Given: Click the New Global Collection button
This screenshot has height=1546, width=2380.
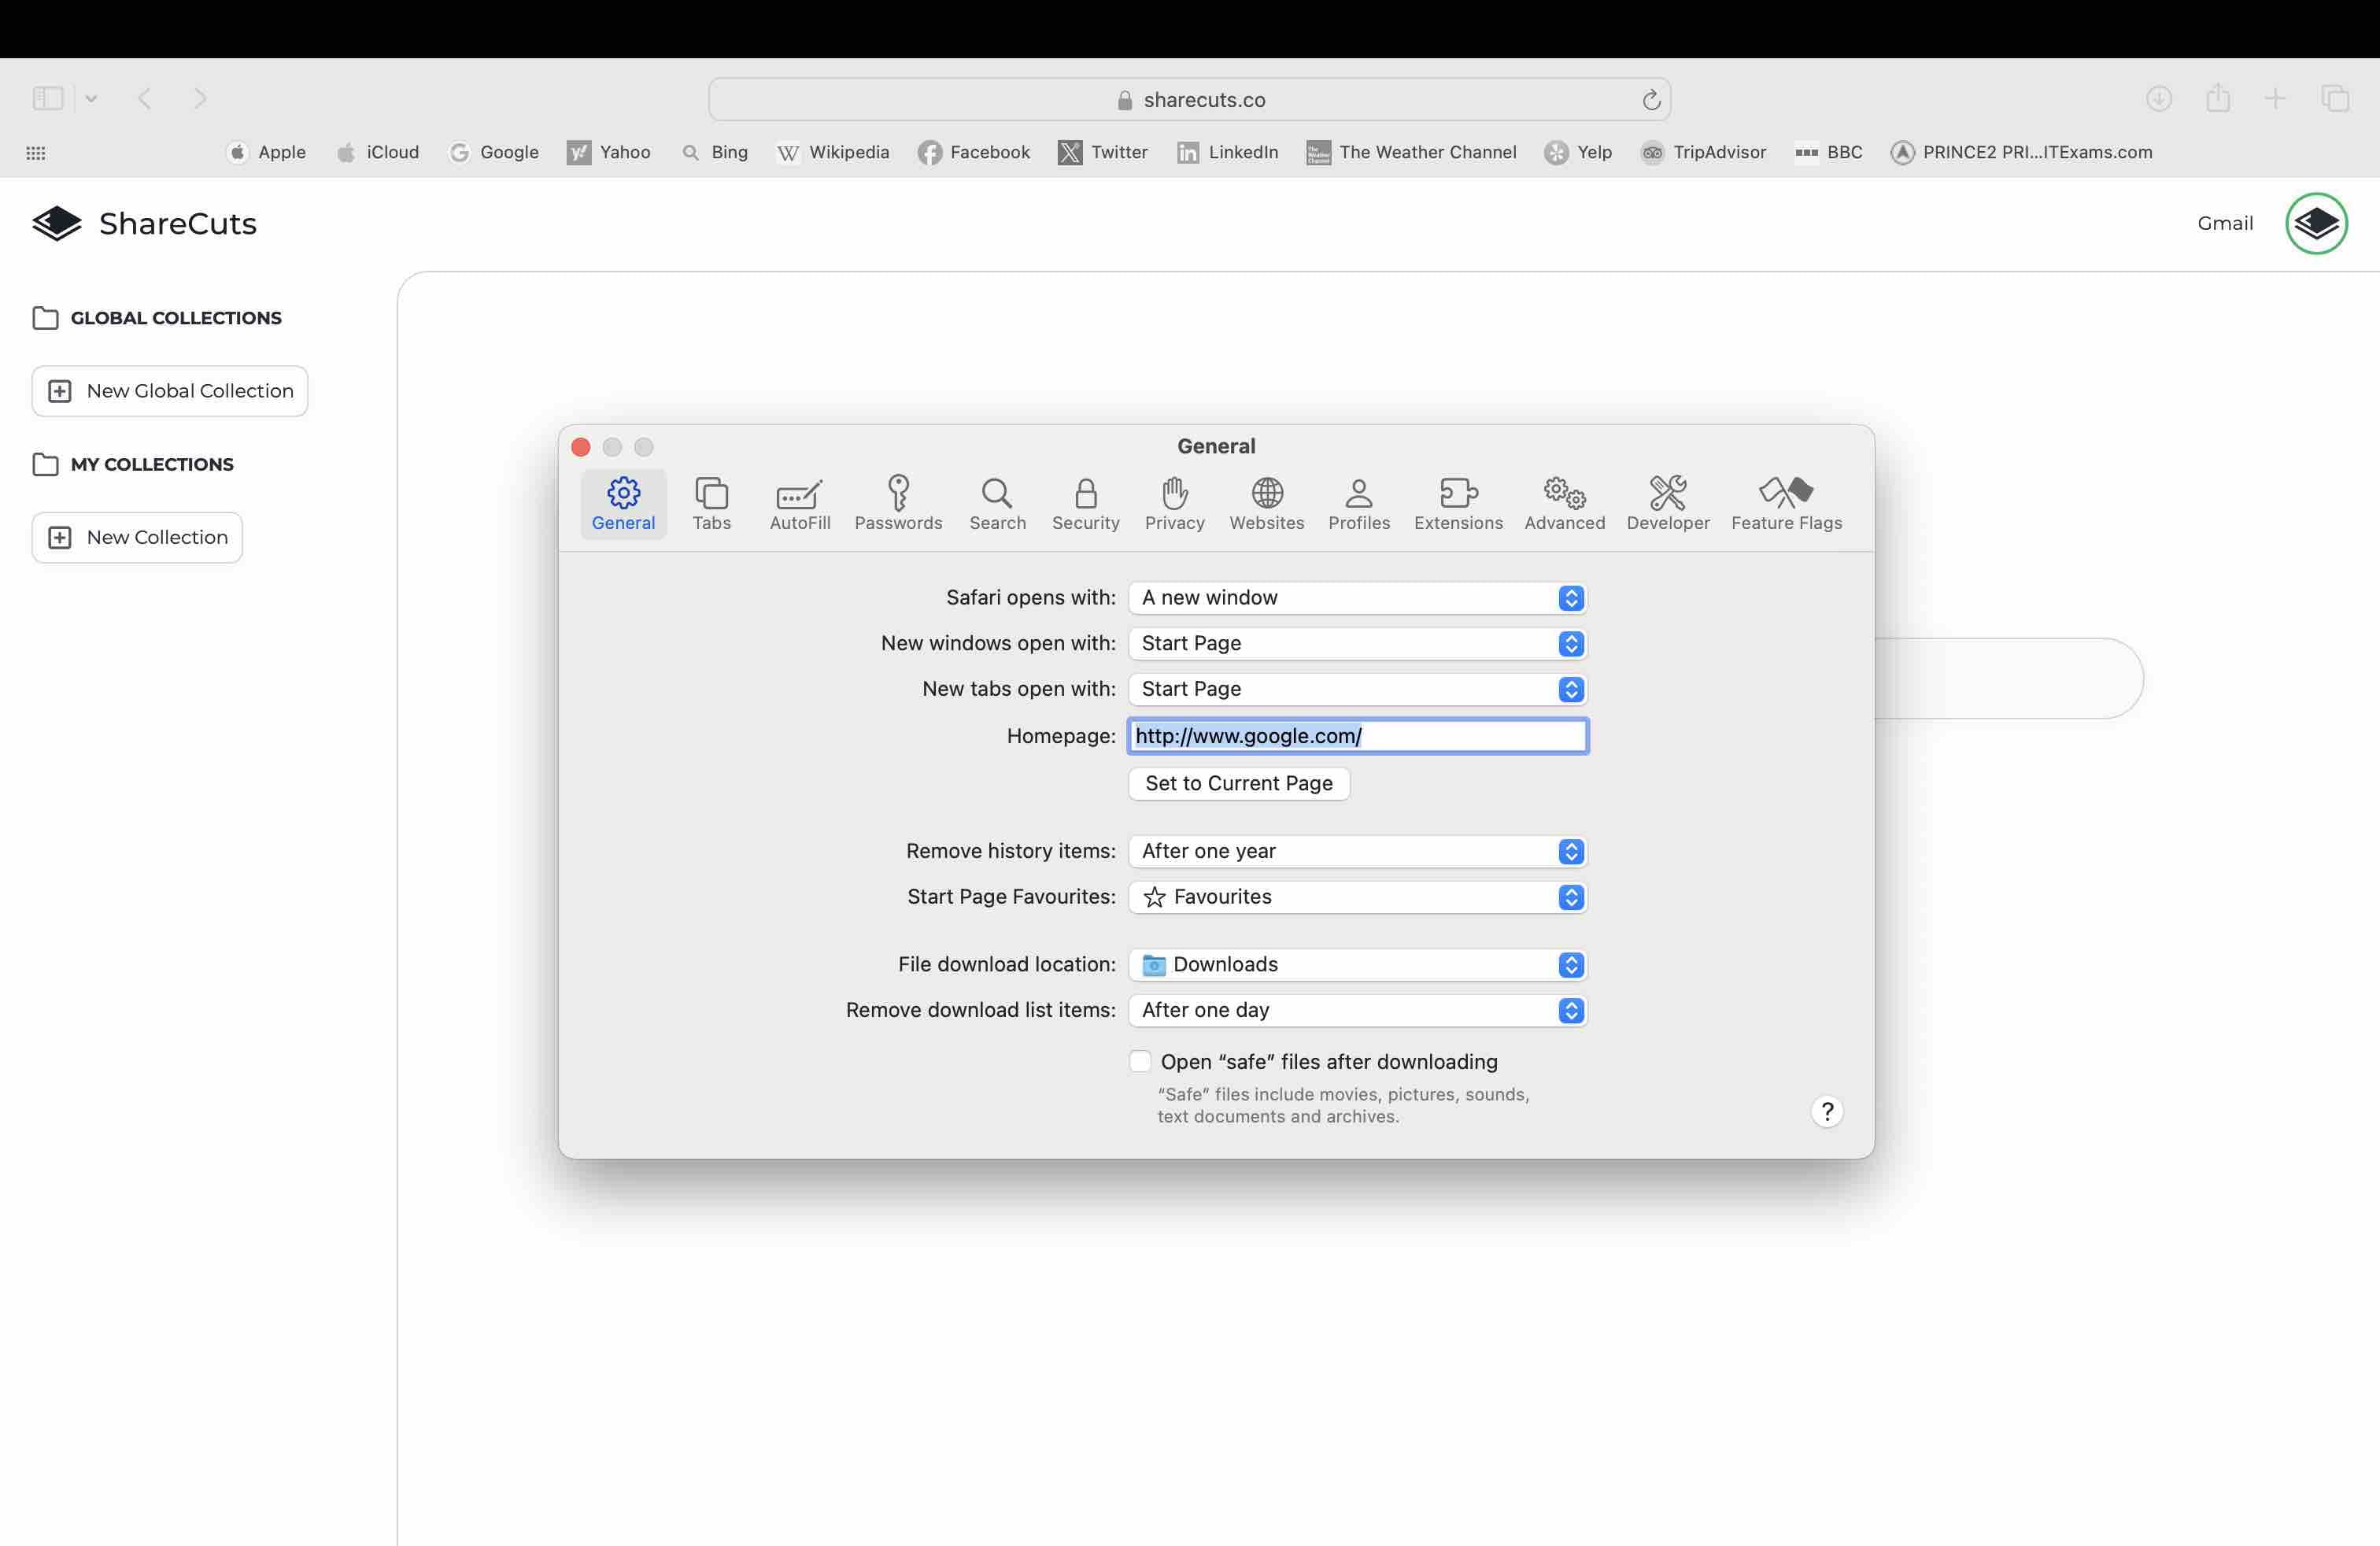Looking at the screenshot, I should point(170,391).
